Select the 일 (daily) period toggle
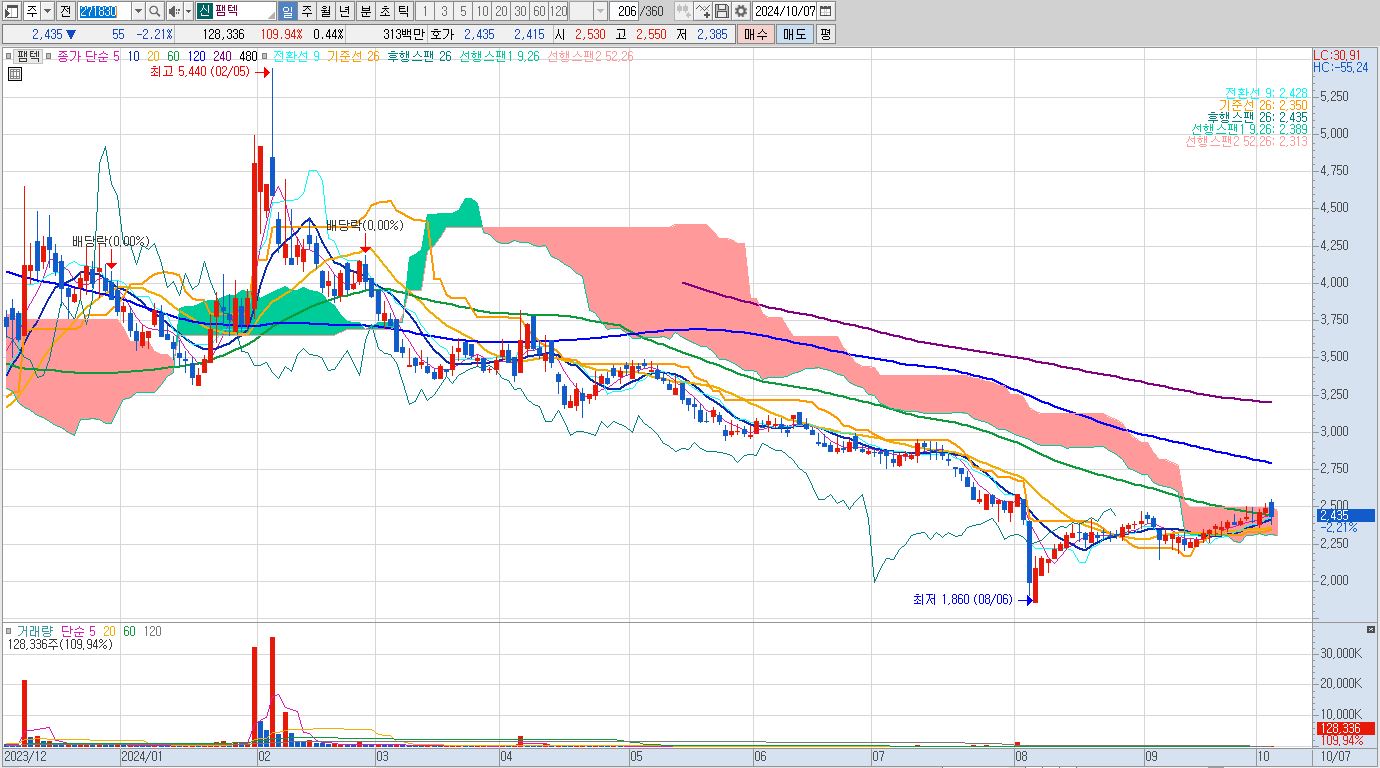This screenshot has height=768, width=1380. (287, 11)
